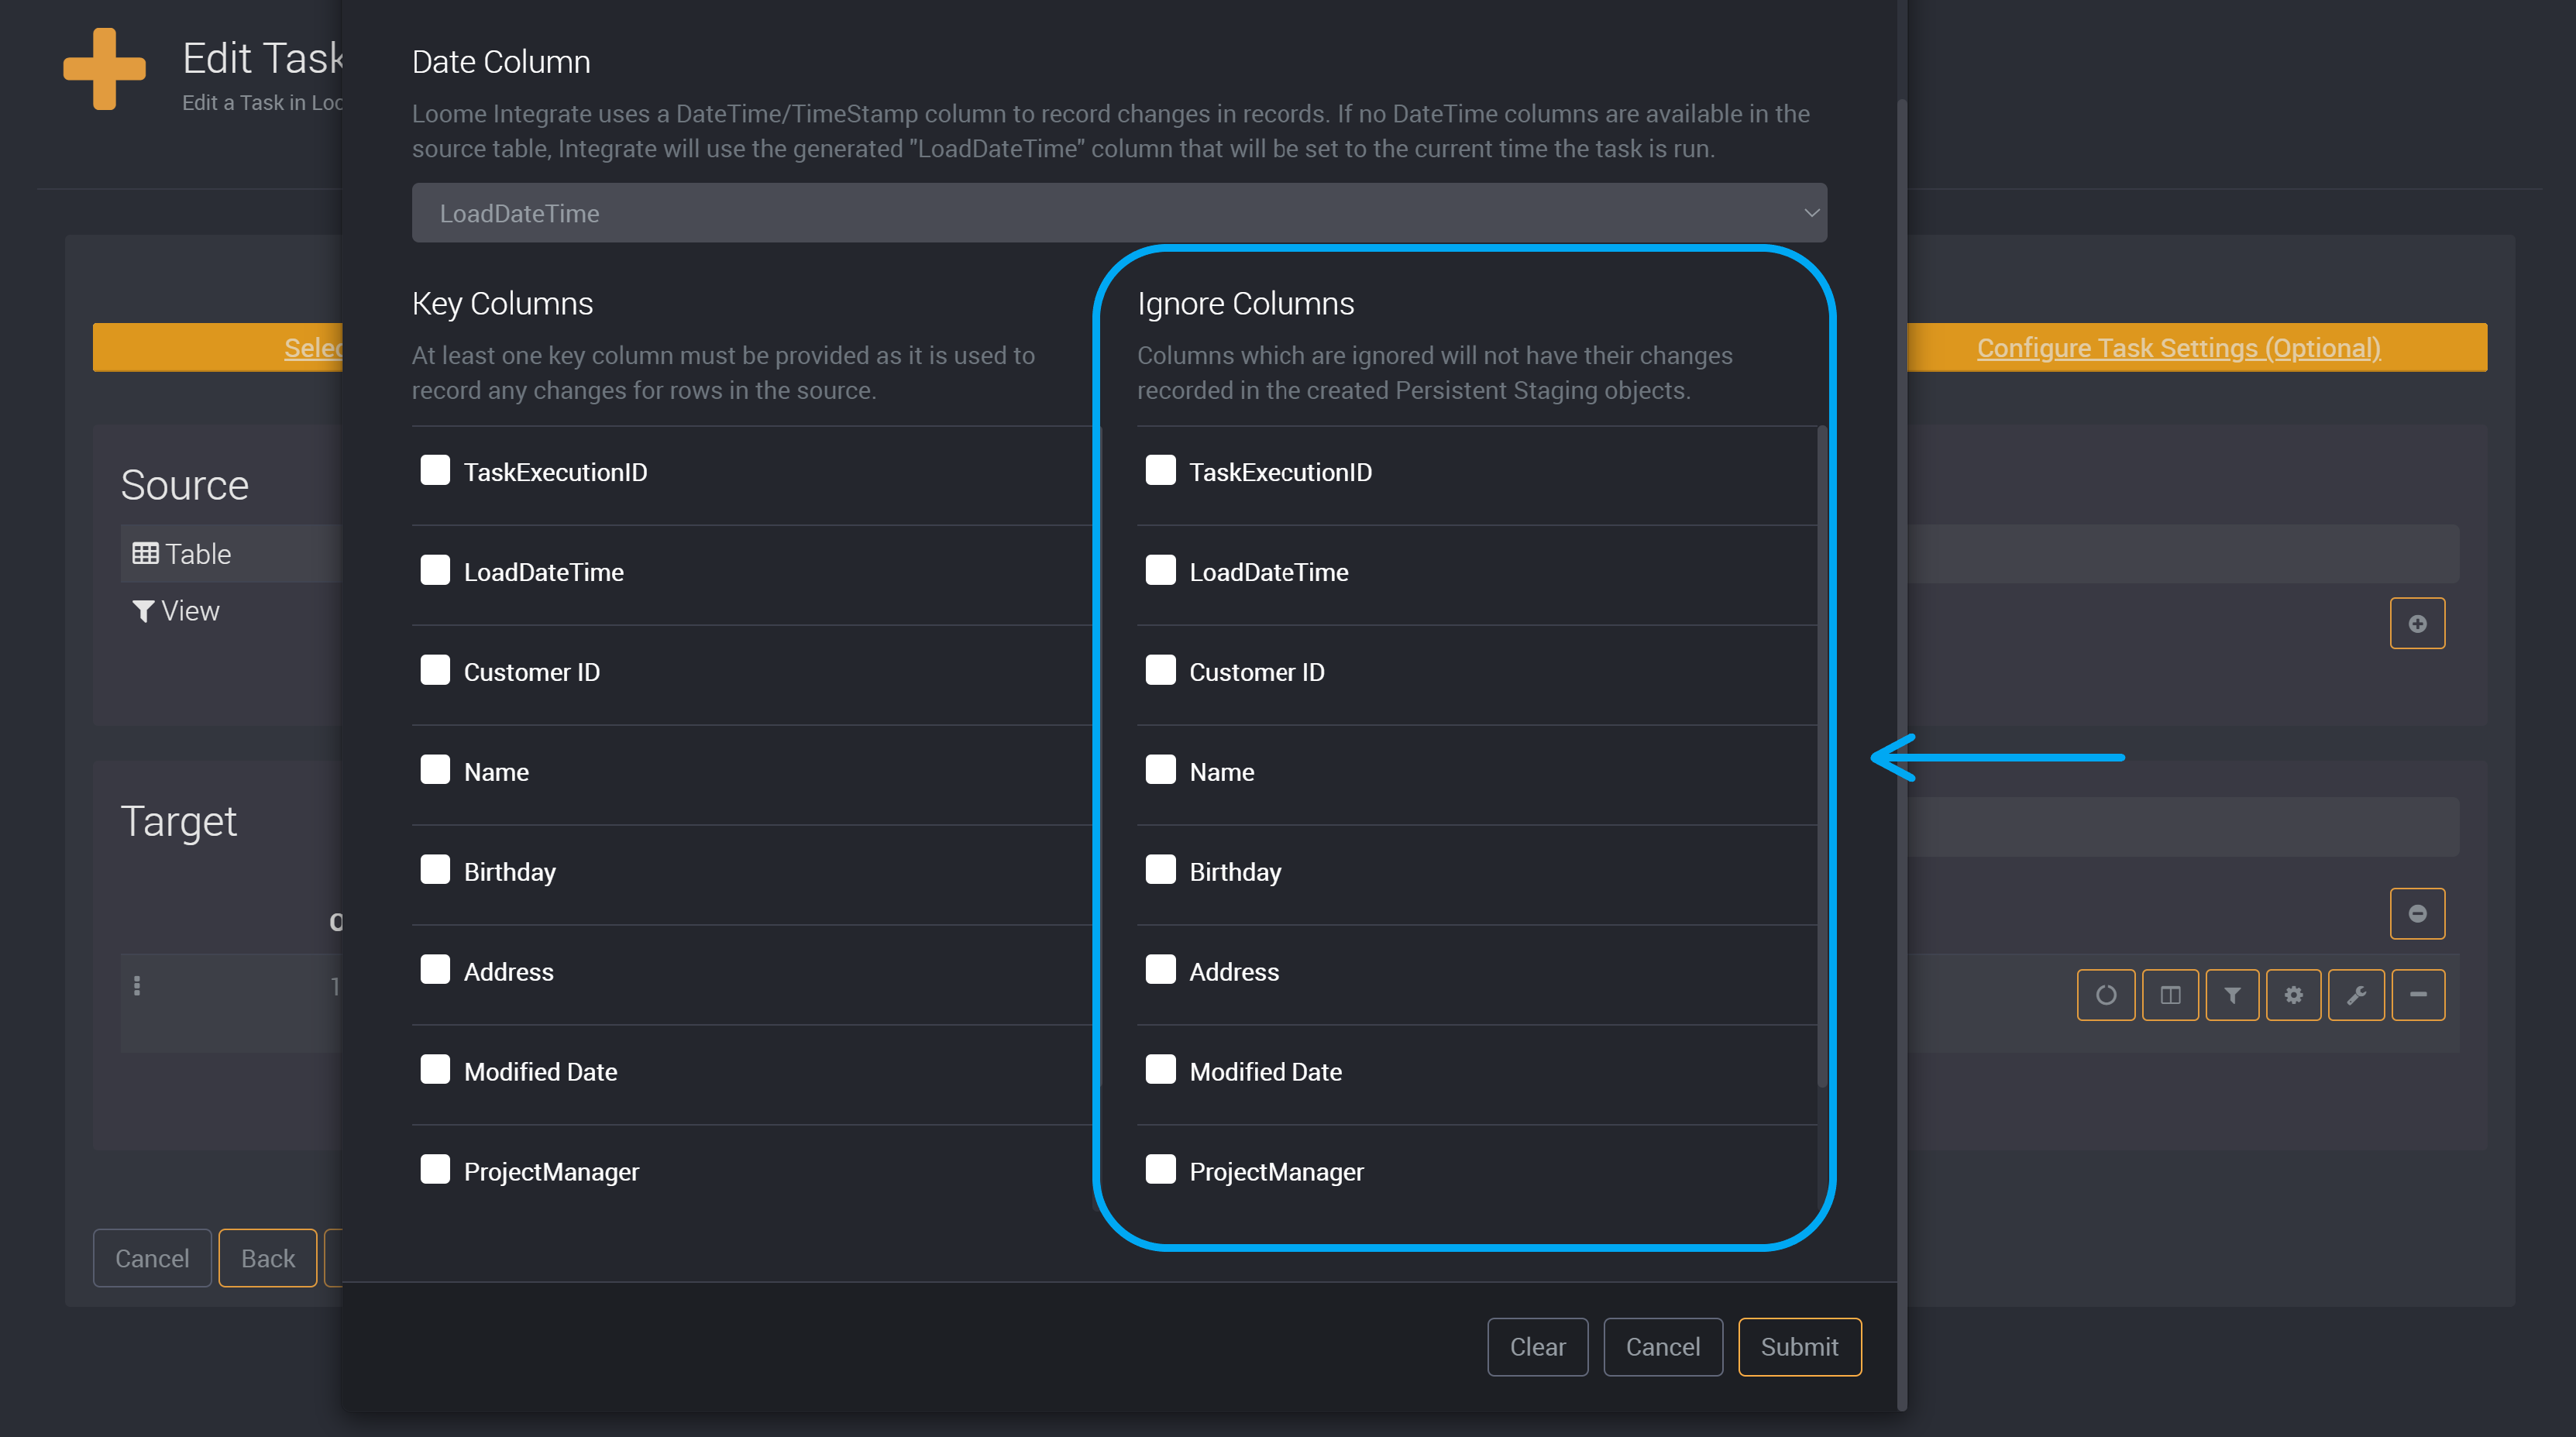Select the View source type

tap(176, 610)
